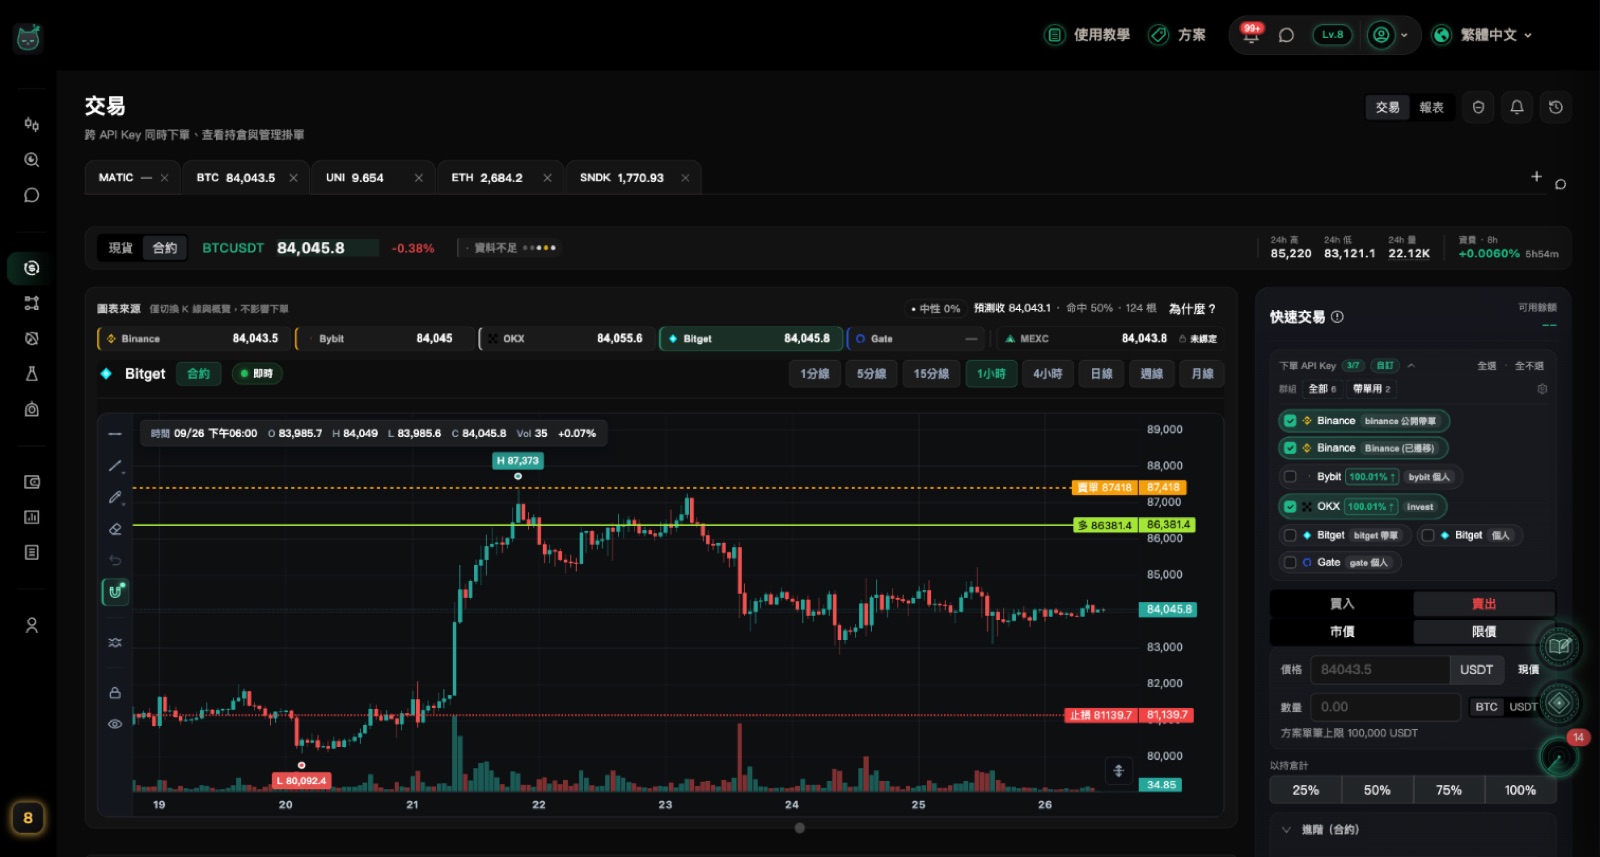
Task: Check the Bybit 個人 API key
Action: [x=1290, y=477]
